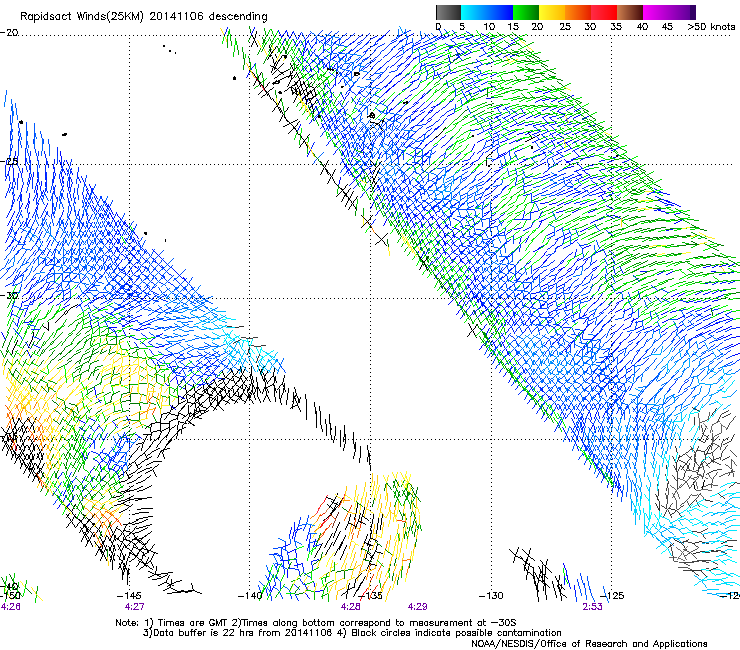Click the blue 10-15 knots legend swatch
The height and width of the screenshot is (650, 740).
[x=500, y=12]
